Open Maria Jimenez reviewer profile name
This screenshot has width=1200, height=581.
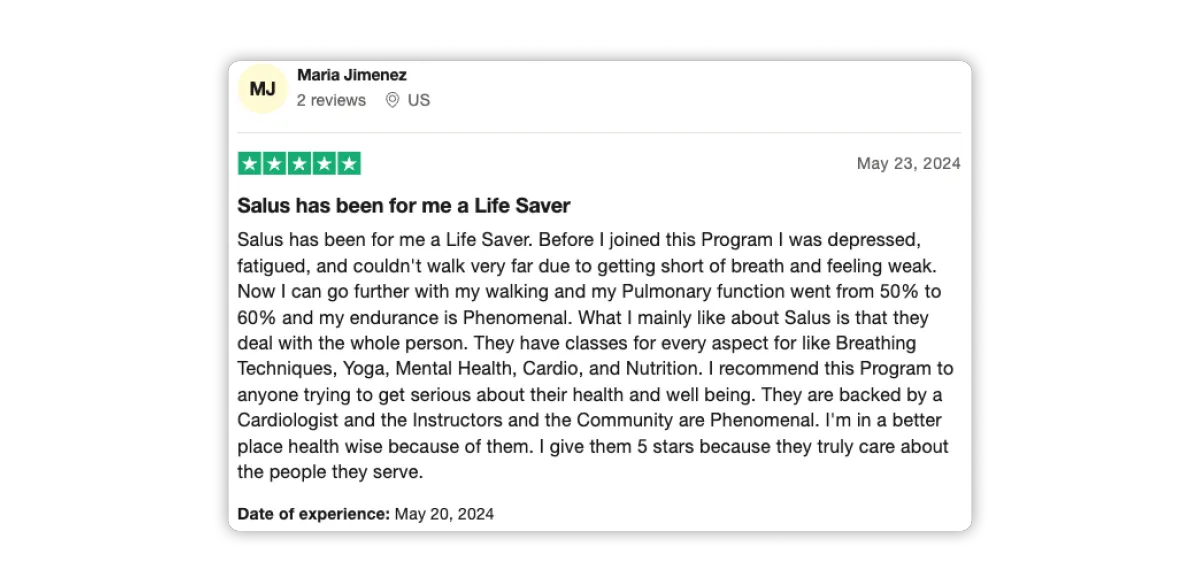pos(352,75)
